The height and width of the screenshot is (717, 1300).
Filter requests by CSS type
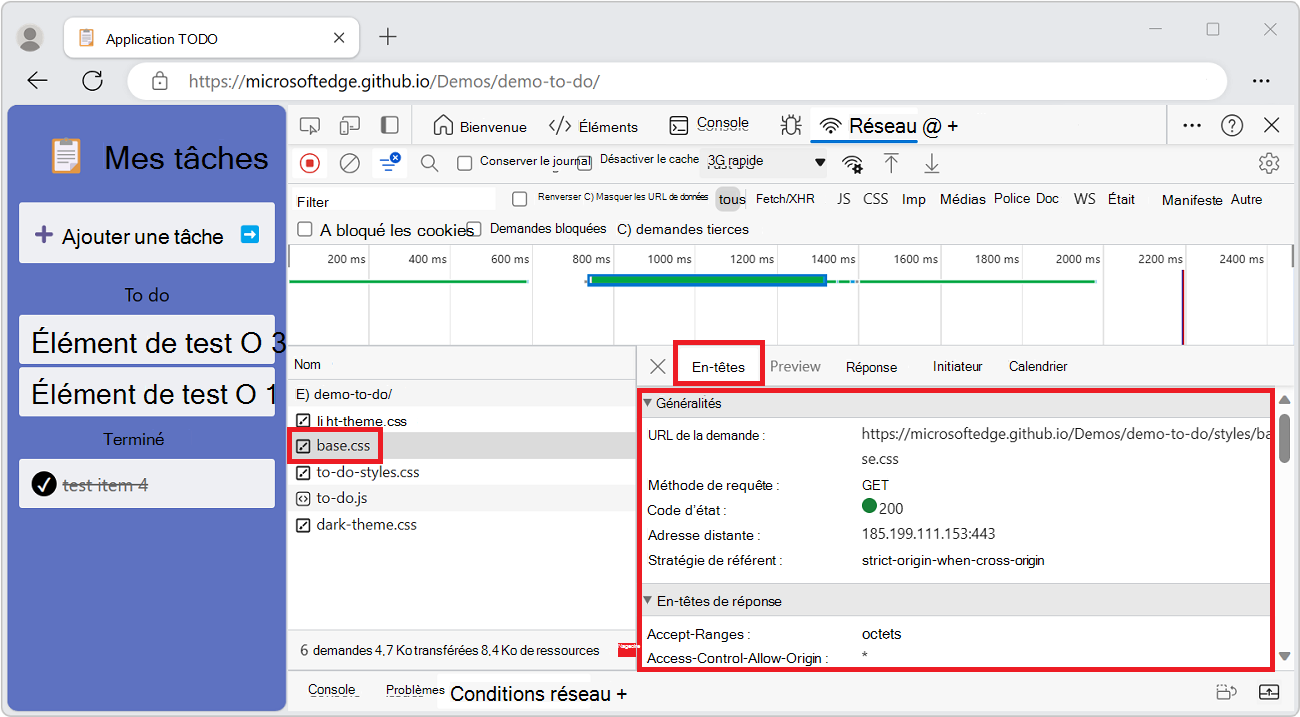pos(875,199)
